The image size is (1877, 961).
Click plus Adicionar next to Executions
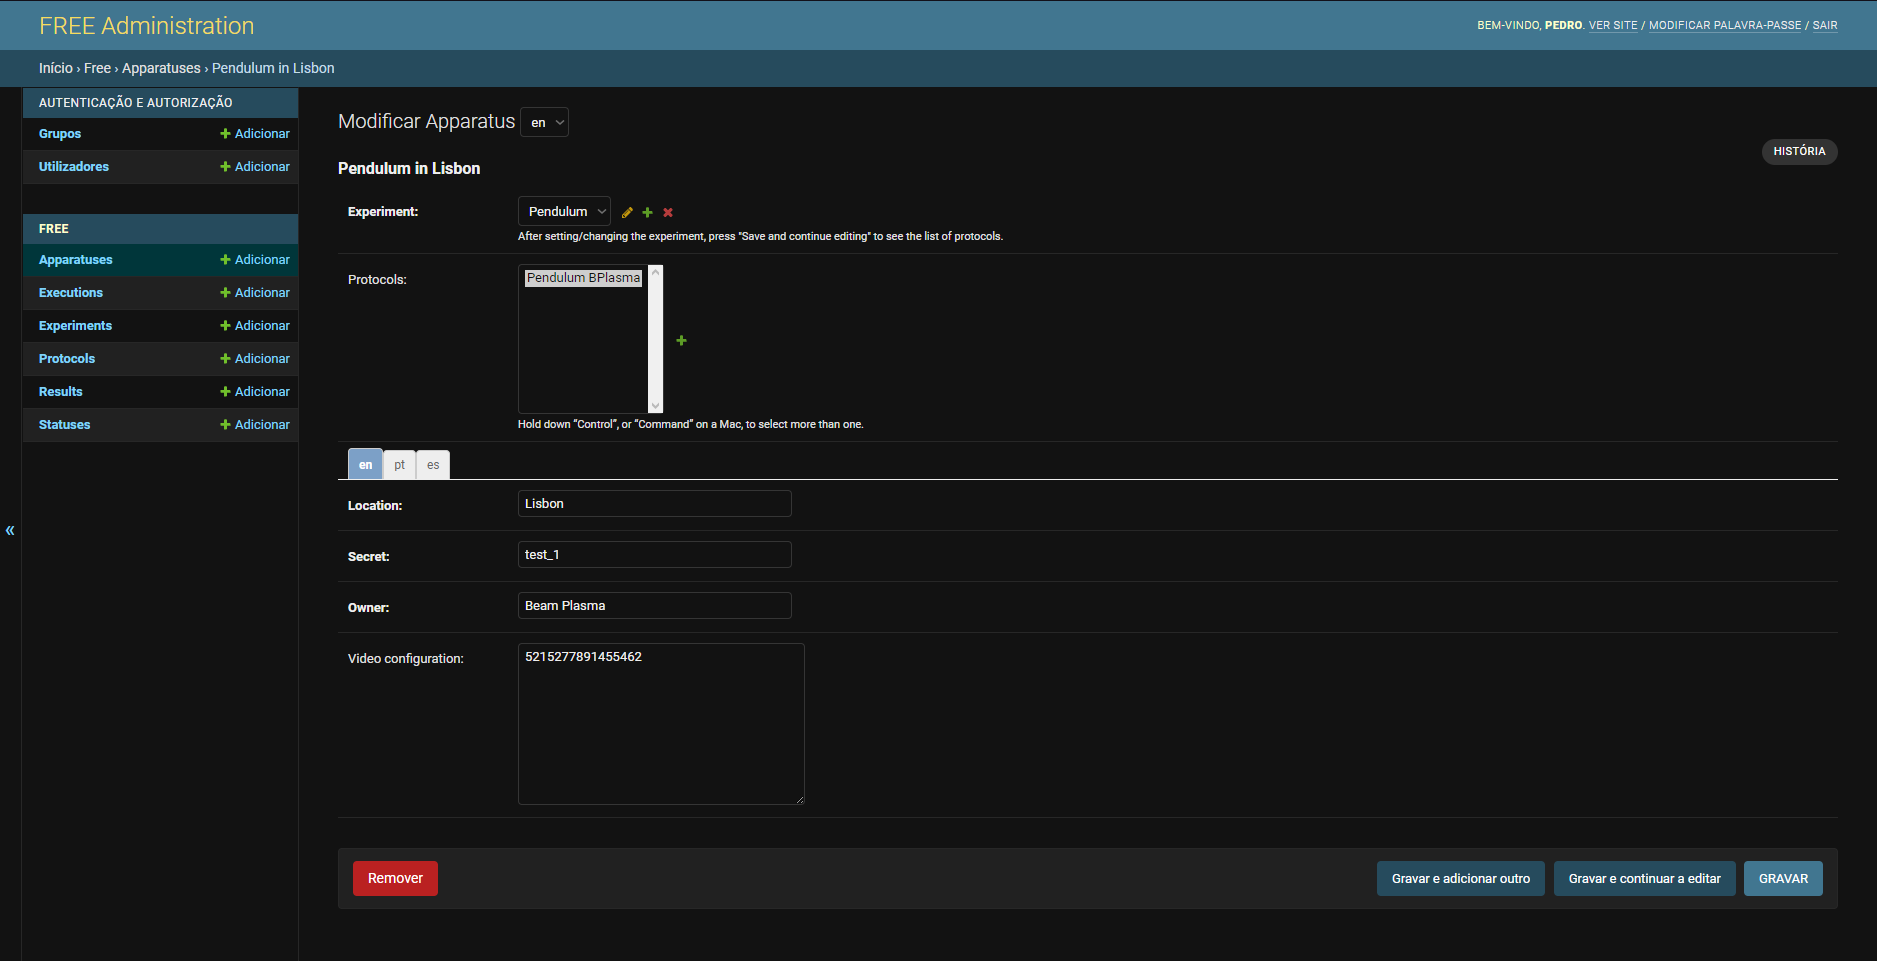pyautogui.click(x=255, y=293)
